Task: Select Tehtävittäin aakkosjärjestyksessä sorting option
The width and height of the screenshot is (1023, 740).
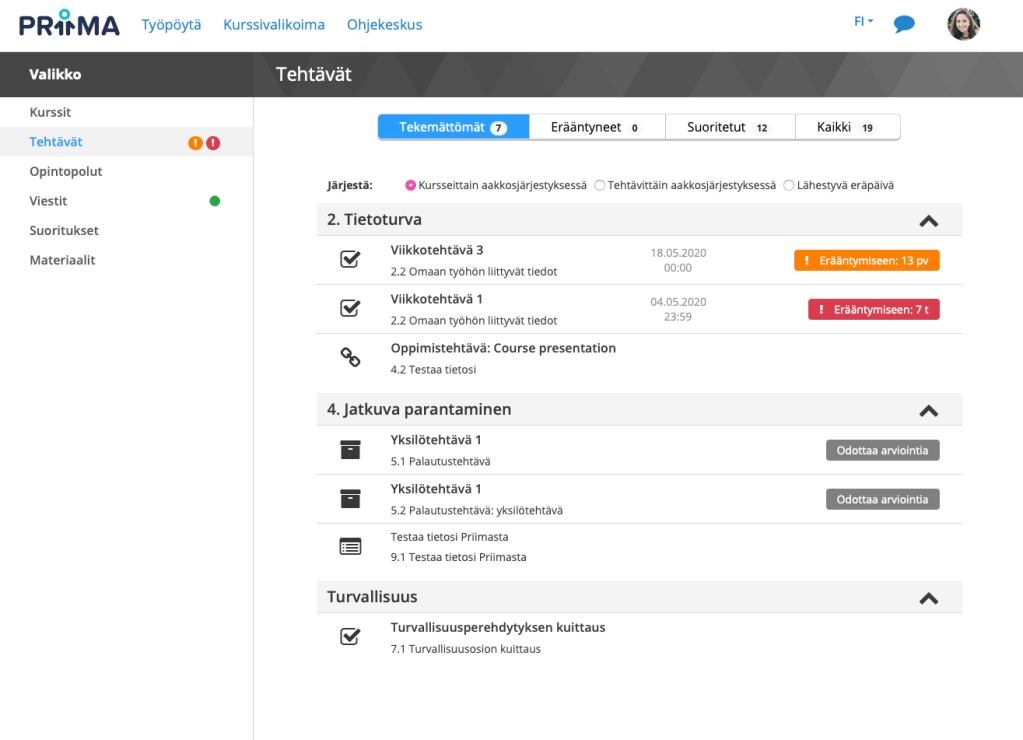Action: [x=600, y=185]
